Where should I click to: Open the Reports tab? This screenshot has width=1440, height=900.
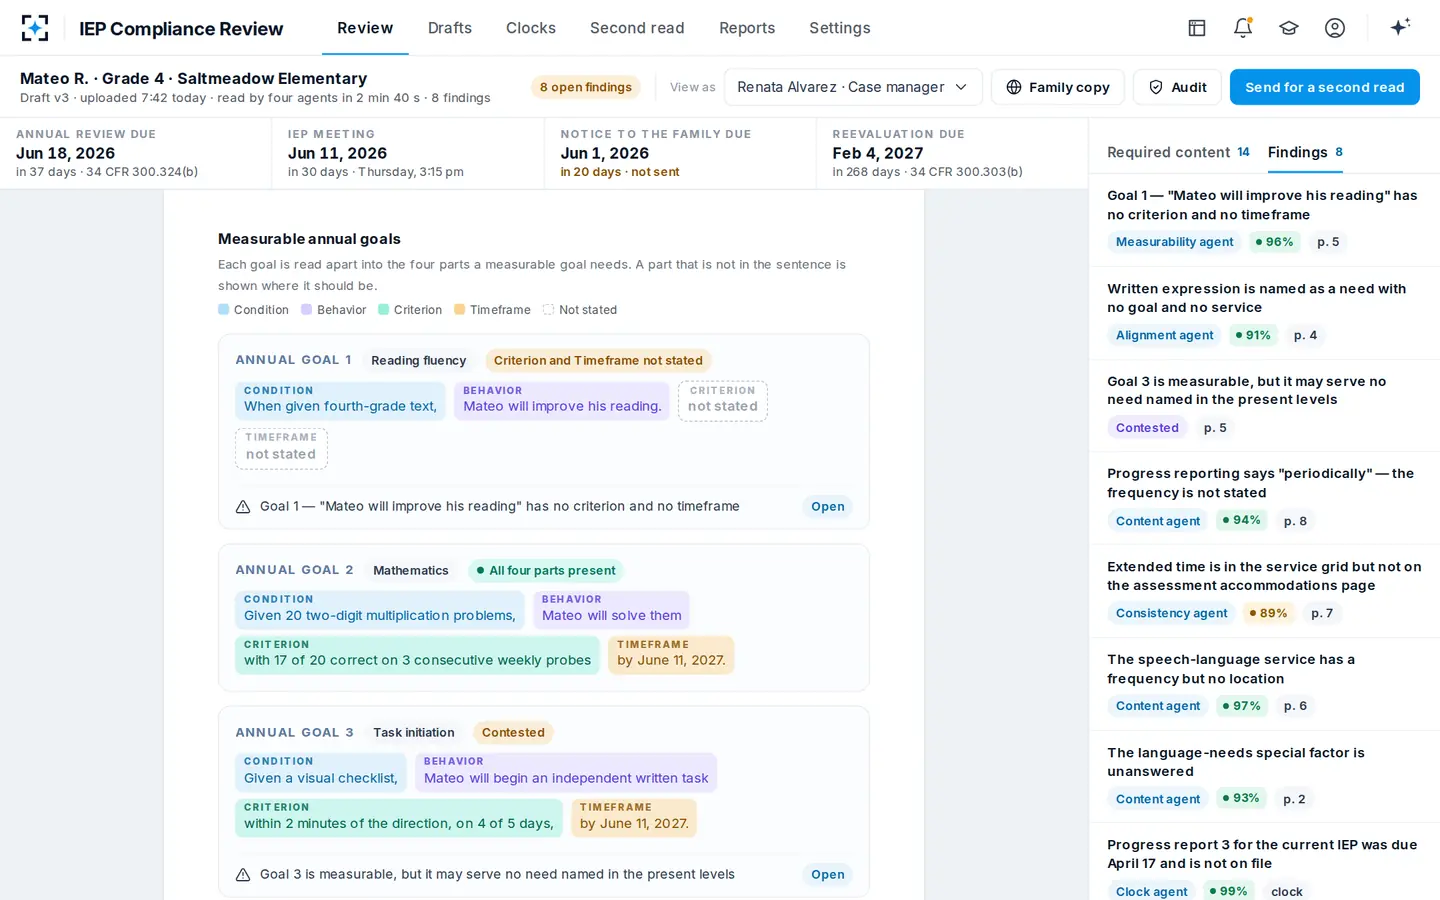tap(747, 28)
